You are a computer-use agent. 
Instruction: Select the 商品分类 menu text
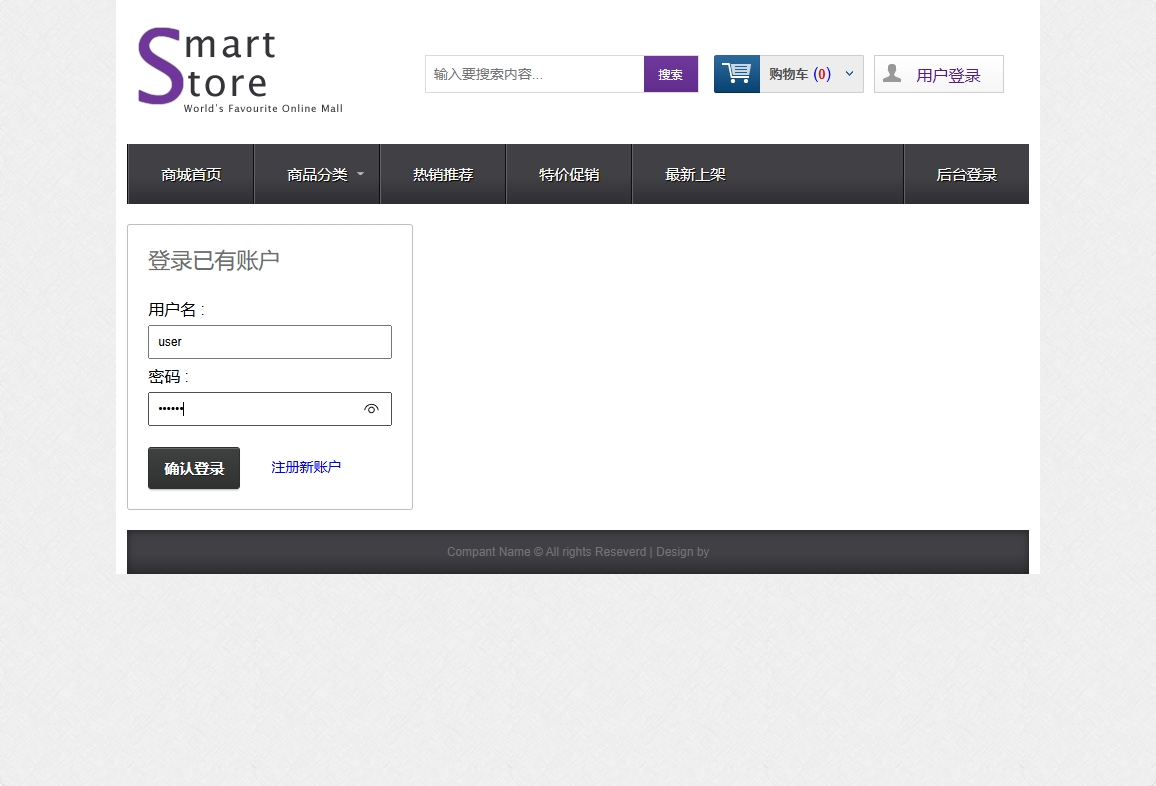pos(317,175)
